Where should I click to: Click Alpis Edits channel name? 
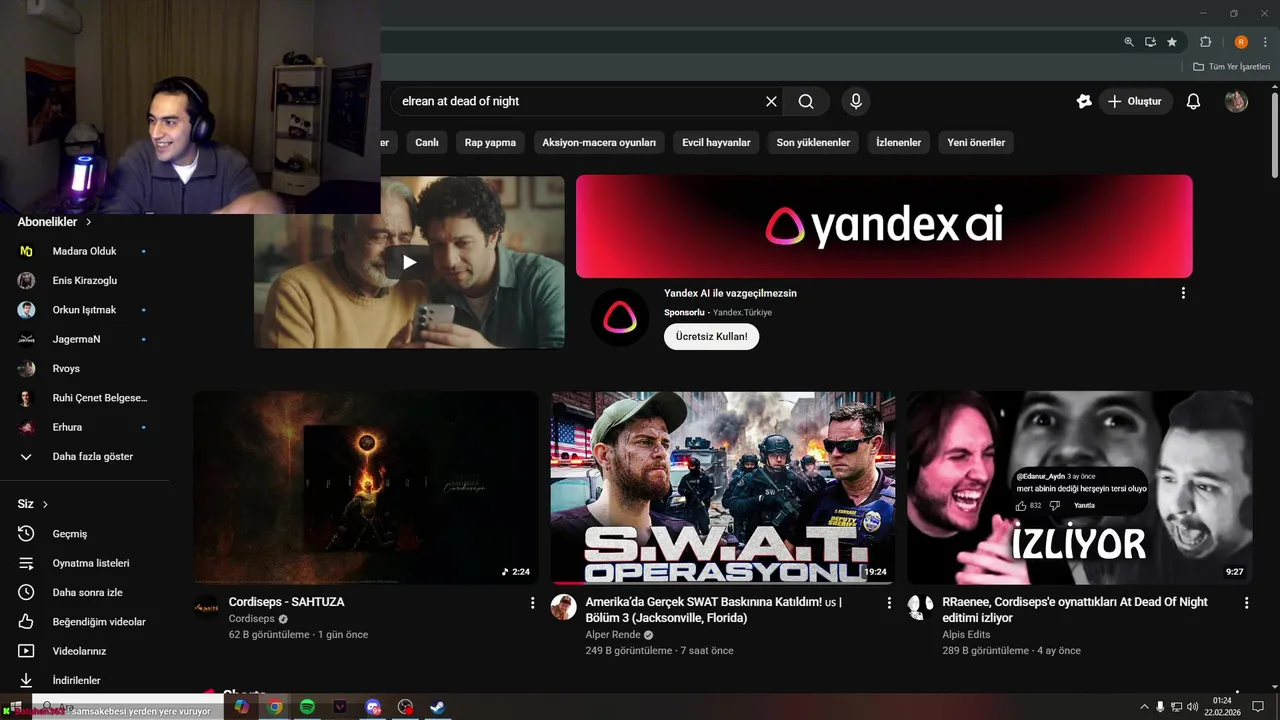[x=966, y=635]
